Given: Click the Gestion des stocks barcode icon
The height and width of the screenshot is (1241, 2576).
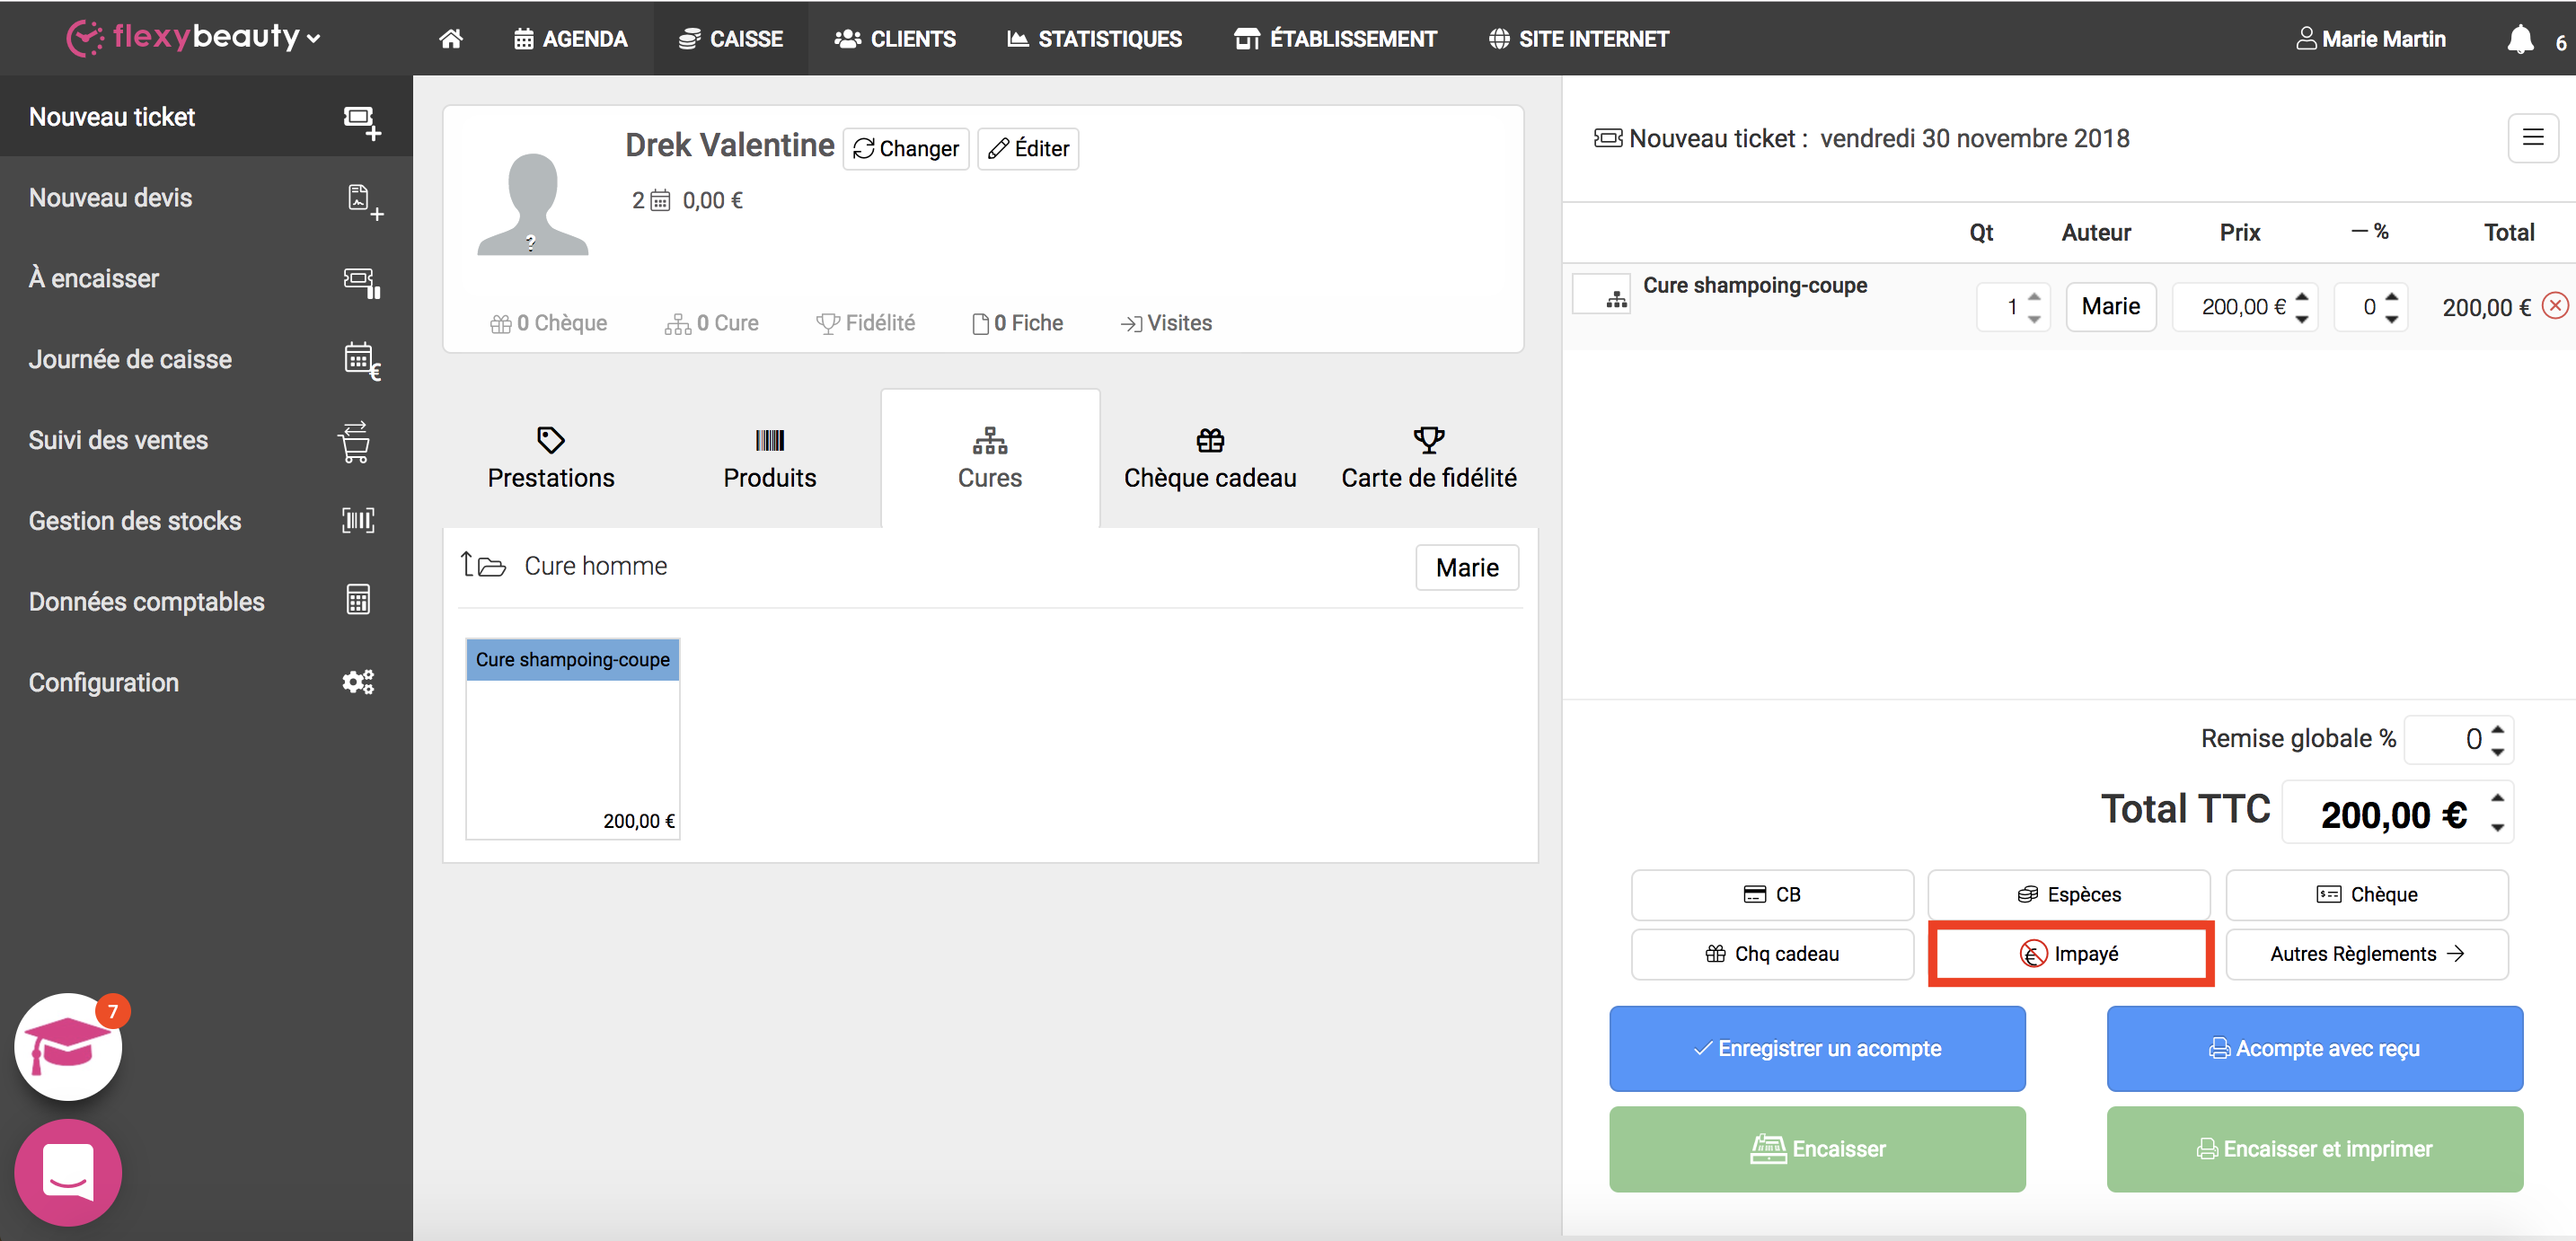Looking at the screenshot, I should [x=358, y=520].
